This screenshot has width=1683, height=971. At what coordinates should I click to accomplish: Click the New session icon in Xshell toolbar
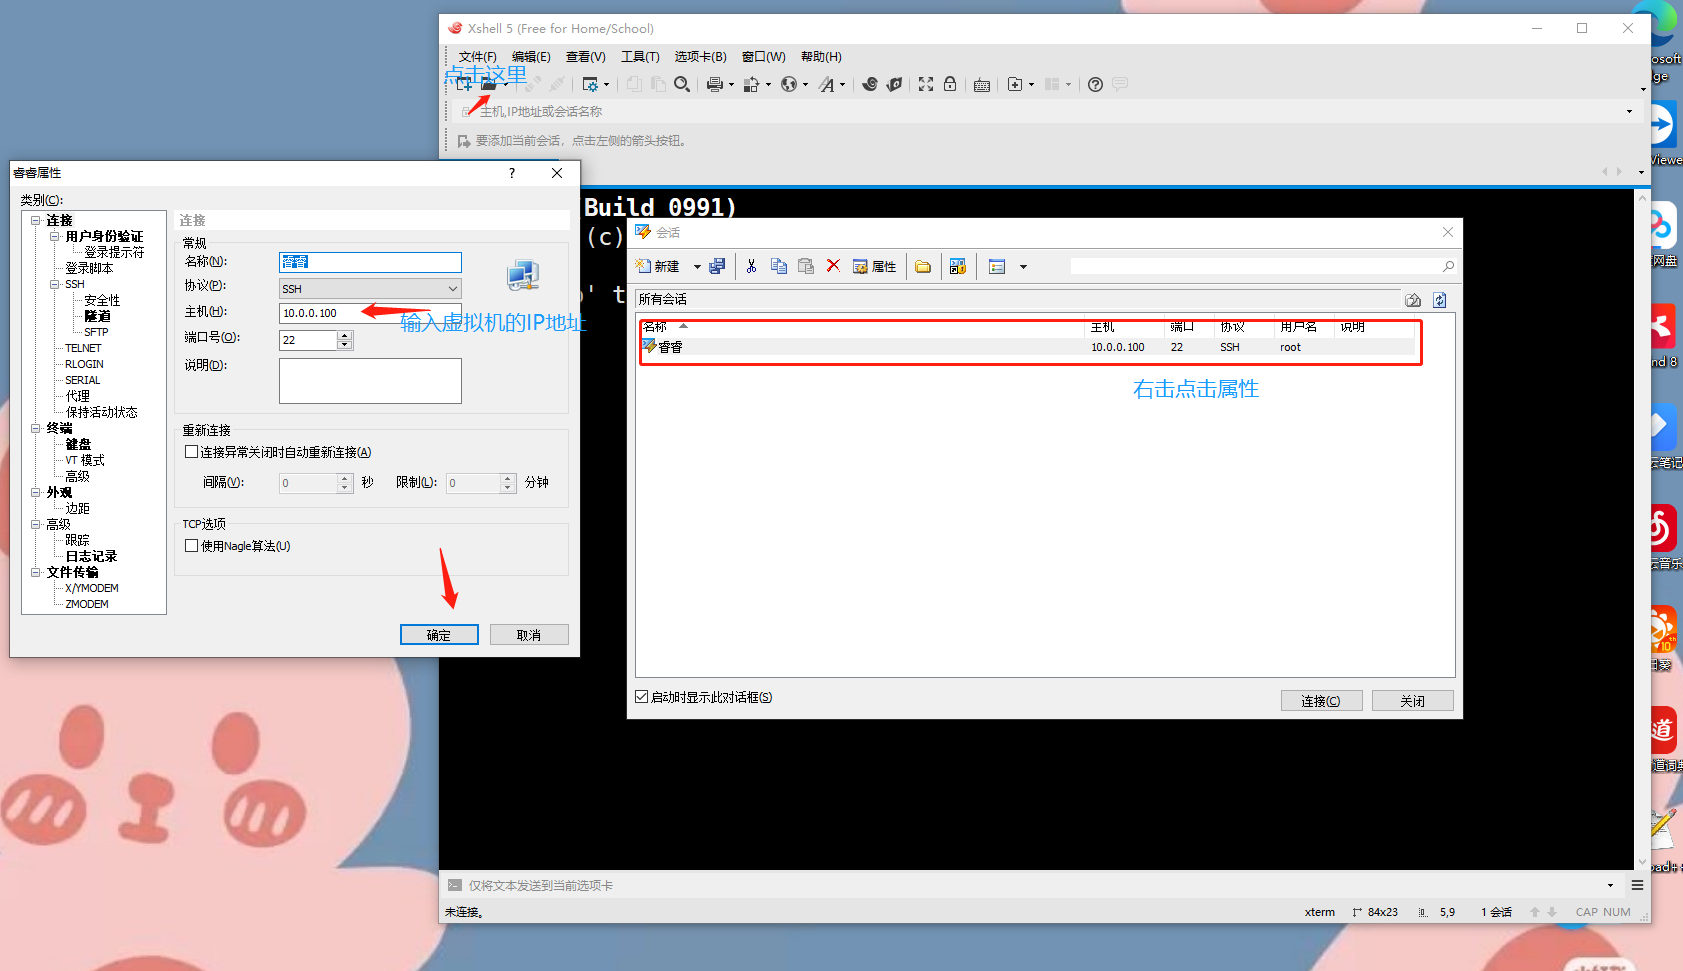[x=464, y=85]
